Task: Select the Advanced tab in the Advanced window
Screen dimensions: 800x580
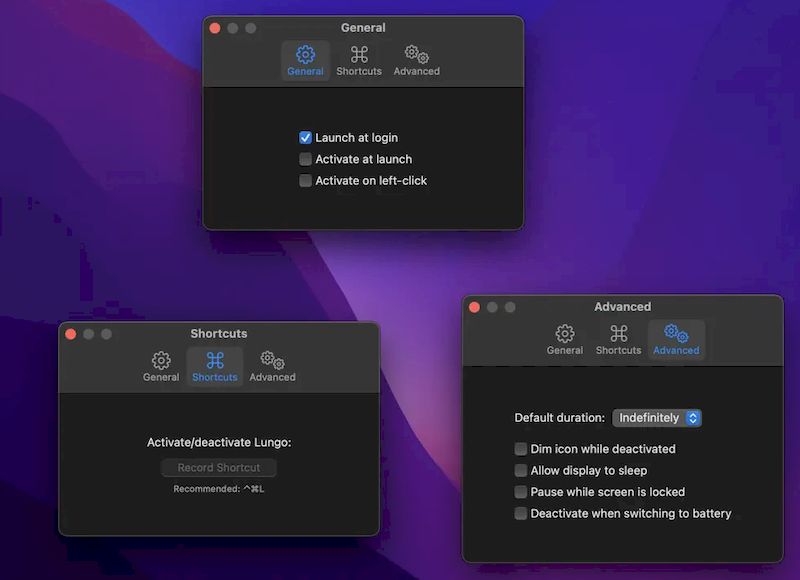Action: pos(676,340)
